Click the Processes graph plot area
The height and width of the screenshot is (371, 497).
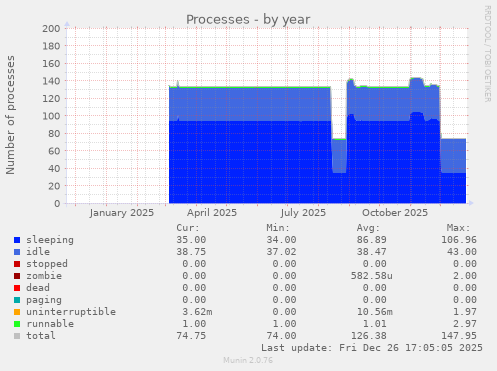[x=267, y=116]
